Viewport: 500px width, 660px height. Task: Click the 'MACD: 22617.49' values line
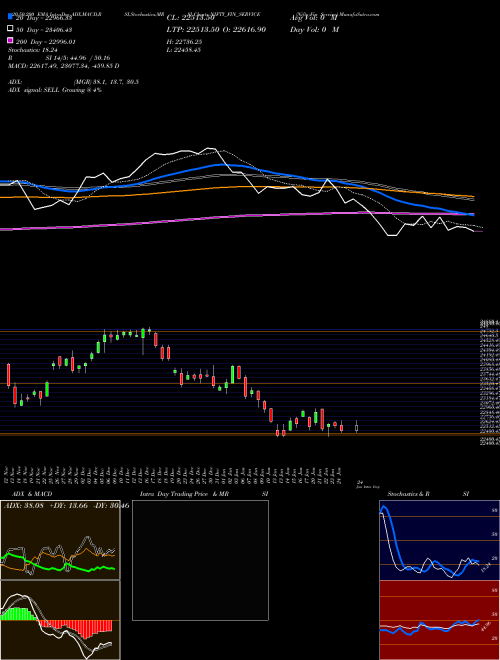(64, 66)
